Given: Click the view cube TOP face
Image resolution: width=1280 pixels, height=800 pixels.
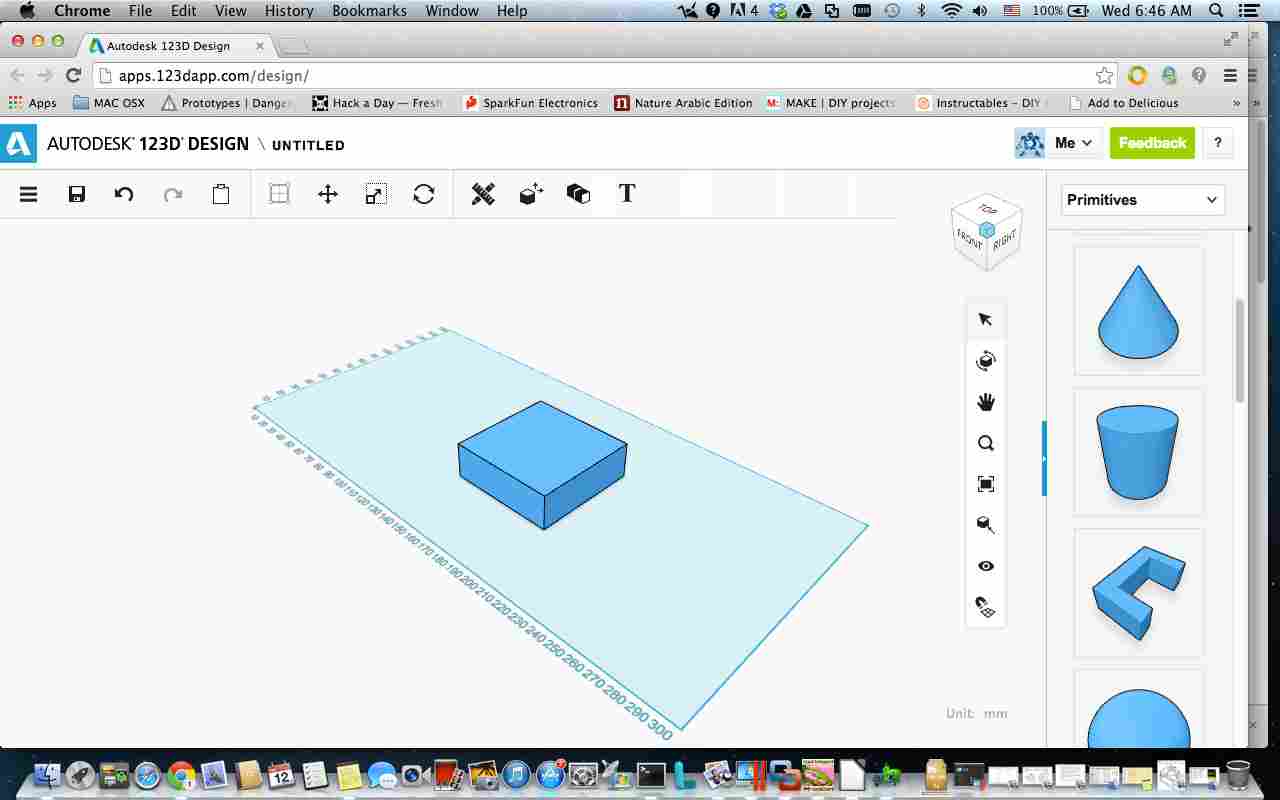Looking at the screenshot, I should (987, 209).
